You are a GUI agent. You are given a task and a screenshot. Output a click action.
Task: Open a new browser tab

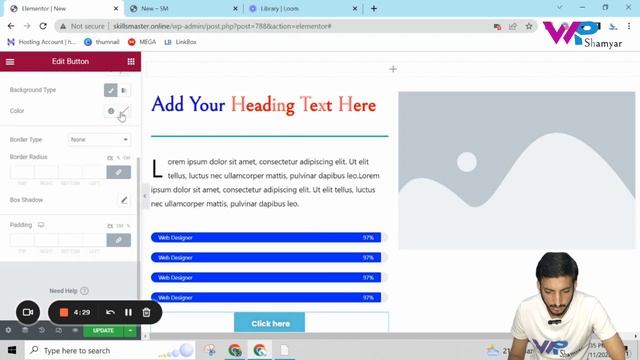click(374, 9)
